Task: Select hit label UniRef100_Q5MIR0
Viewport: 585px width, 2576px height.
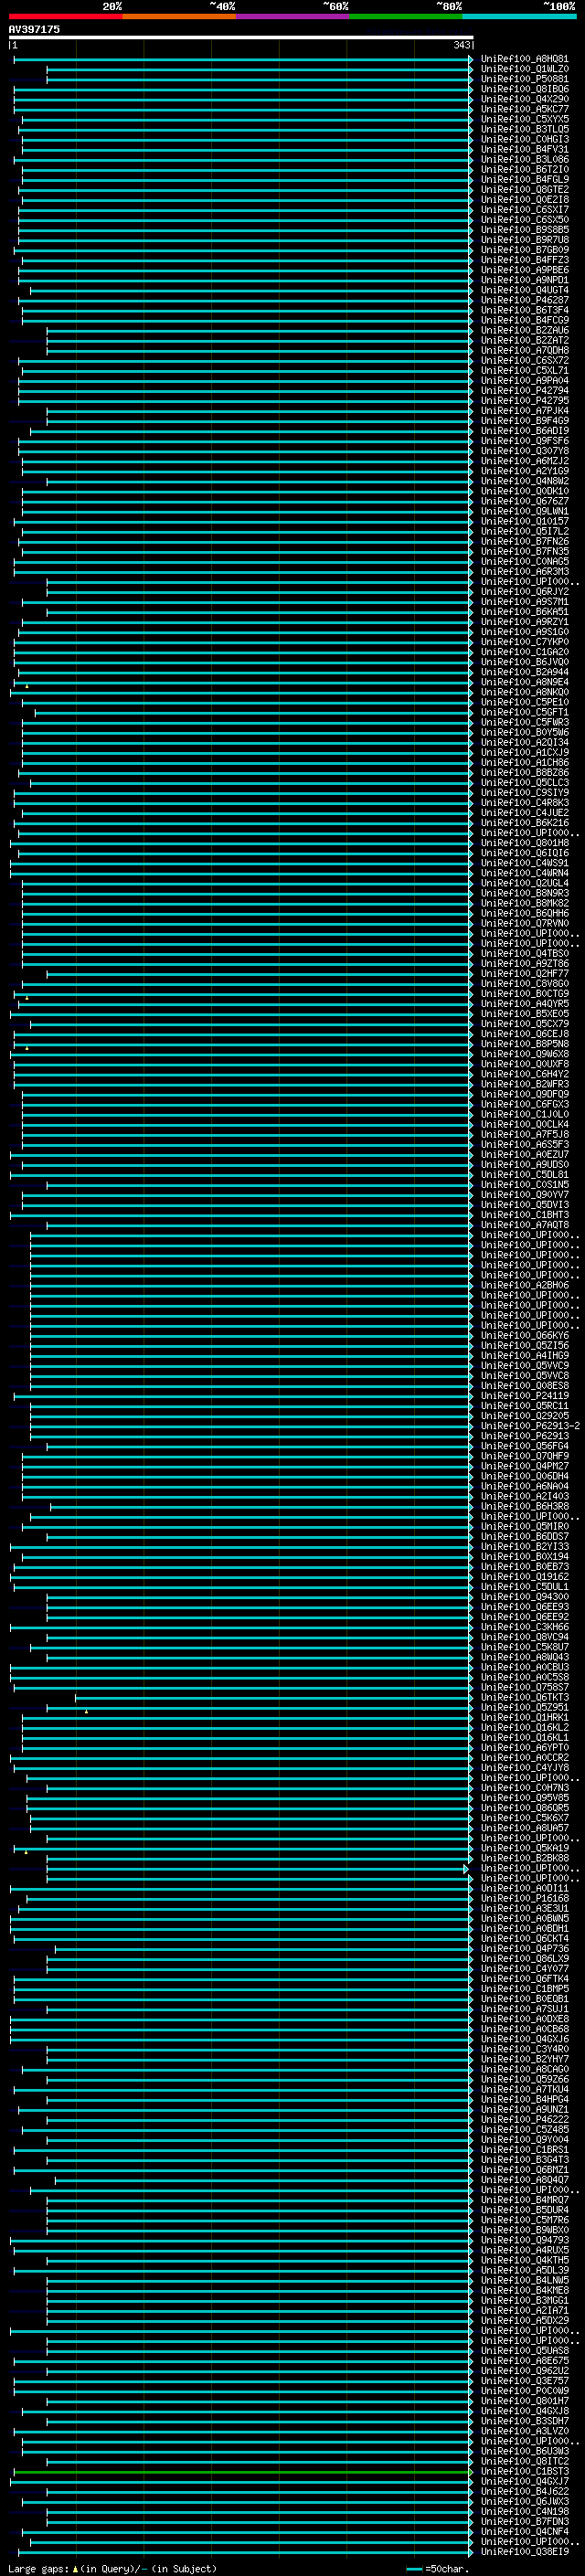Action: coord(524,1526)
